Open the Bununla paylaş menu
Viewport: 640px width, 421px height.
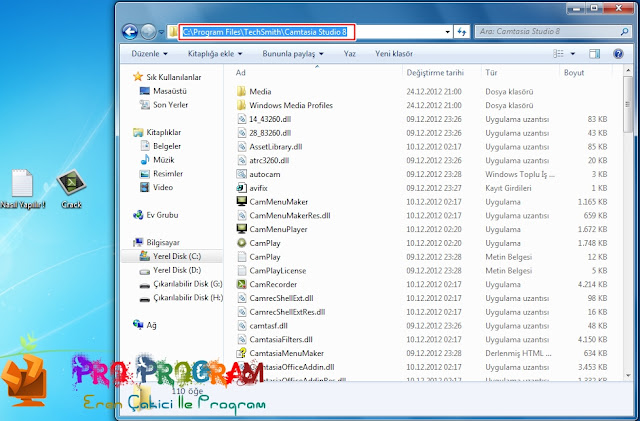point(293,53)
